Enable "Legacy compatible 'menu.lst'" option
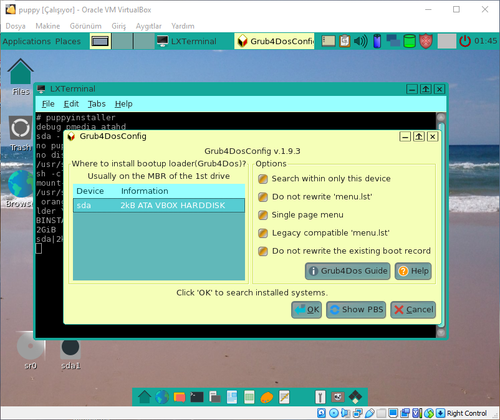Screen dimensions: 500x420 (x=263, y=233)
